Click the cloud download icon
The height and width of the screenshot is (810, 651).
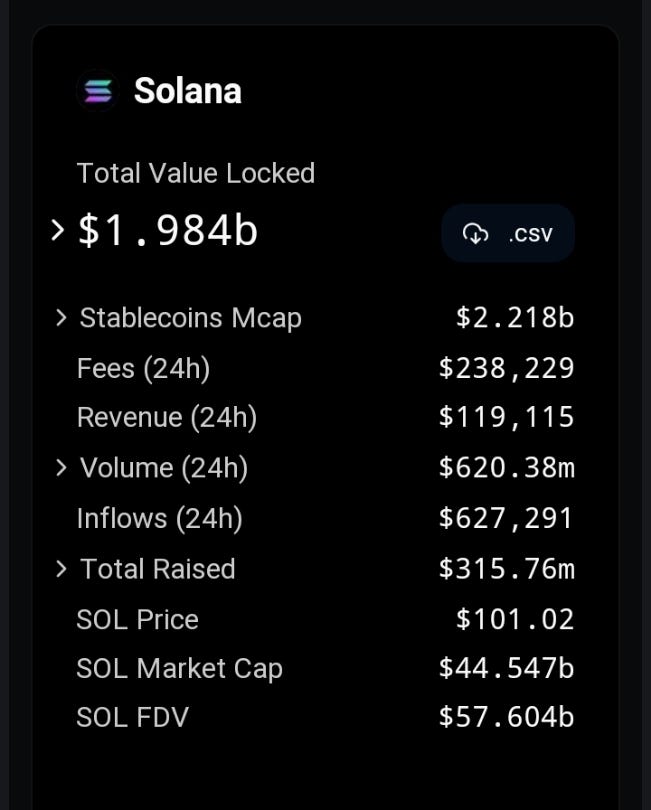coord(475,234)
